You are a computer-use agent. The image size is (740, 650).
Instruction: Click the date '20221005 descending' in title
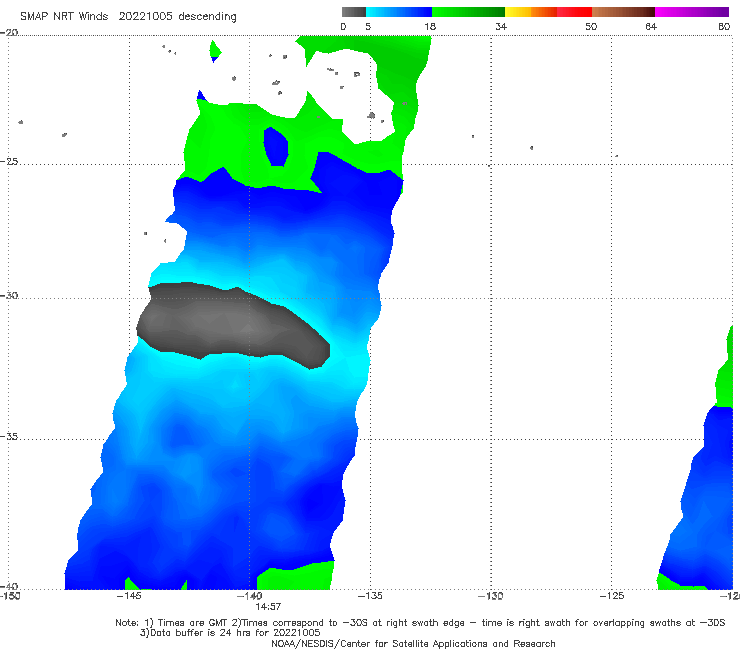(x=177, y=17)
